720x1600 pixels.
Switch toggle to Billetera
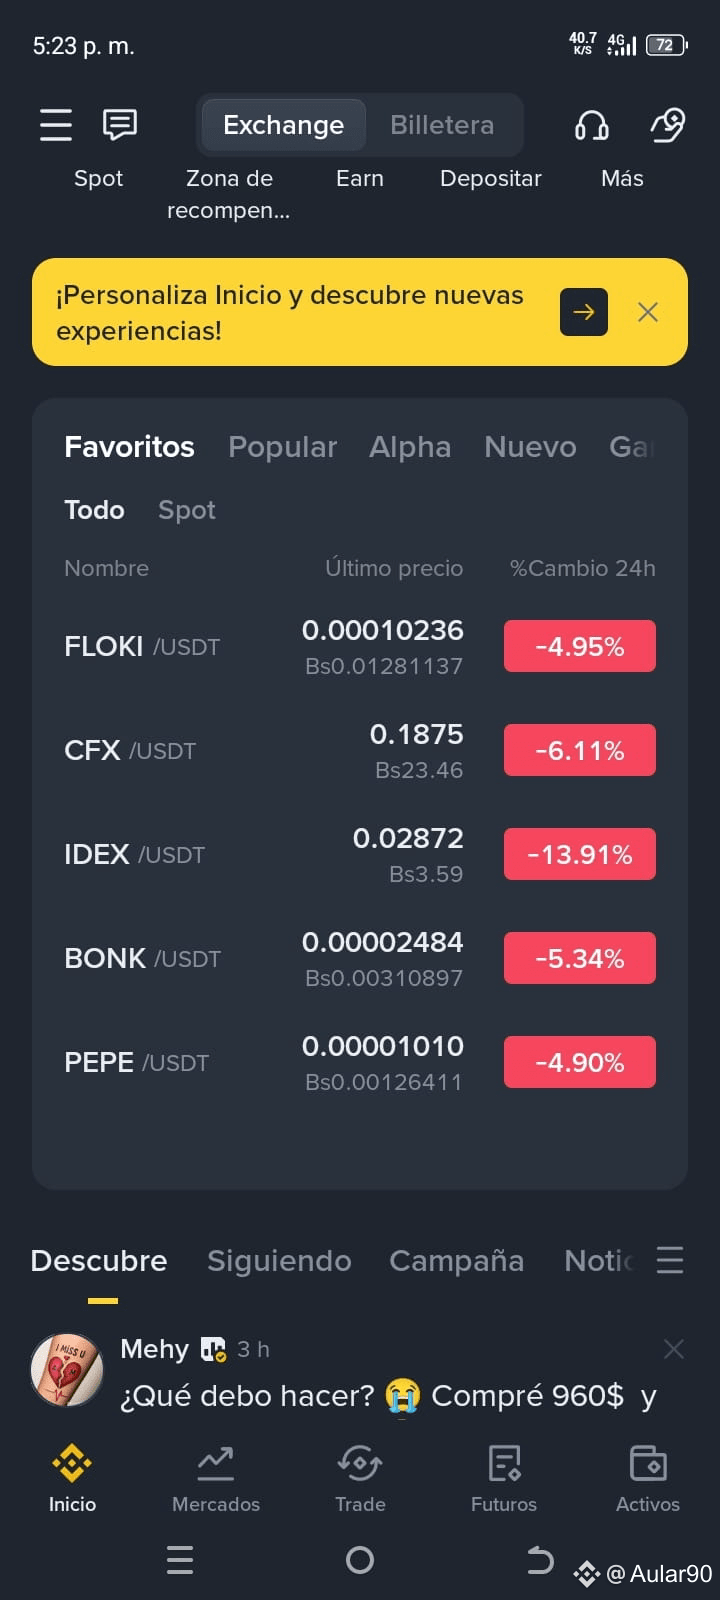coord(442,125)
